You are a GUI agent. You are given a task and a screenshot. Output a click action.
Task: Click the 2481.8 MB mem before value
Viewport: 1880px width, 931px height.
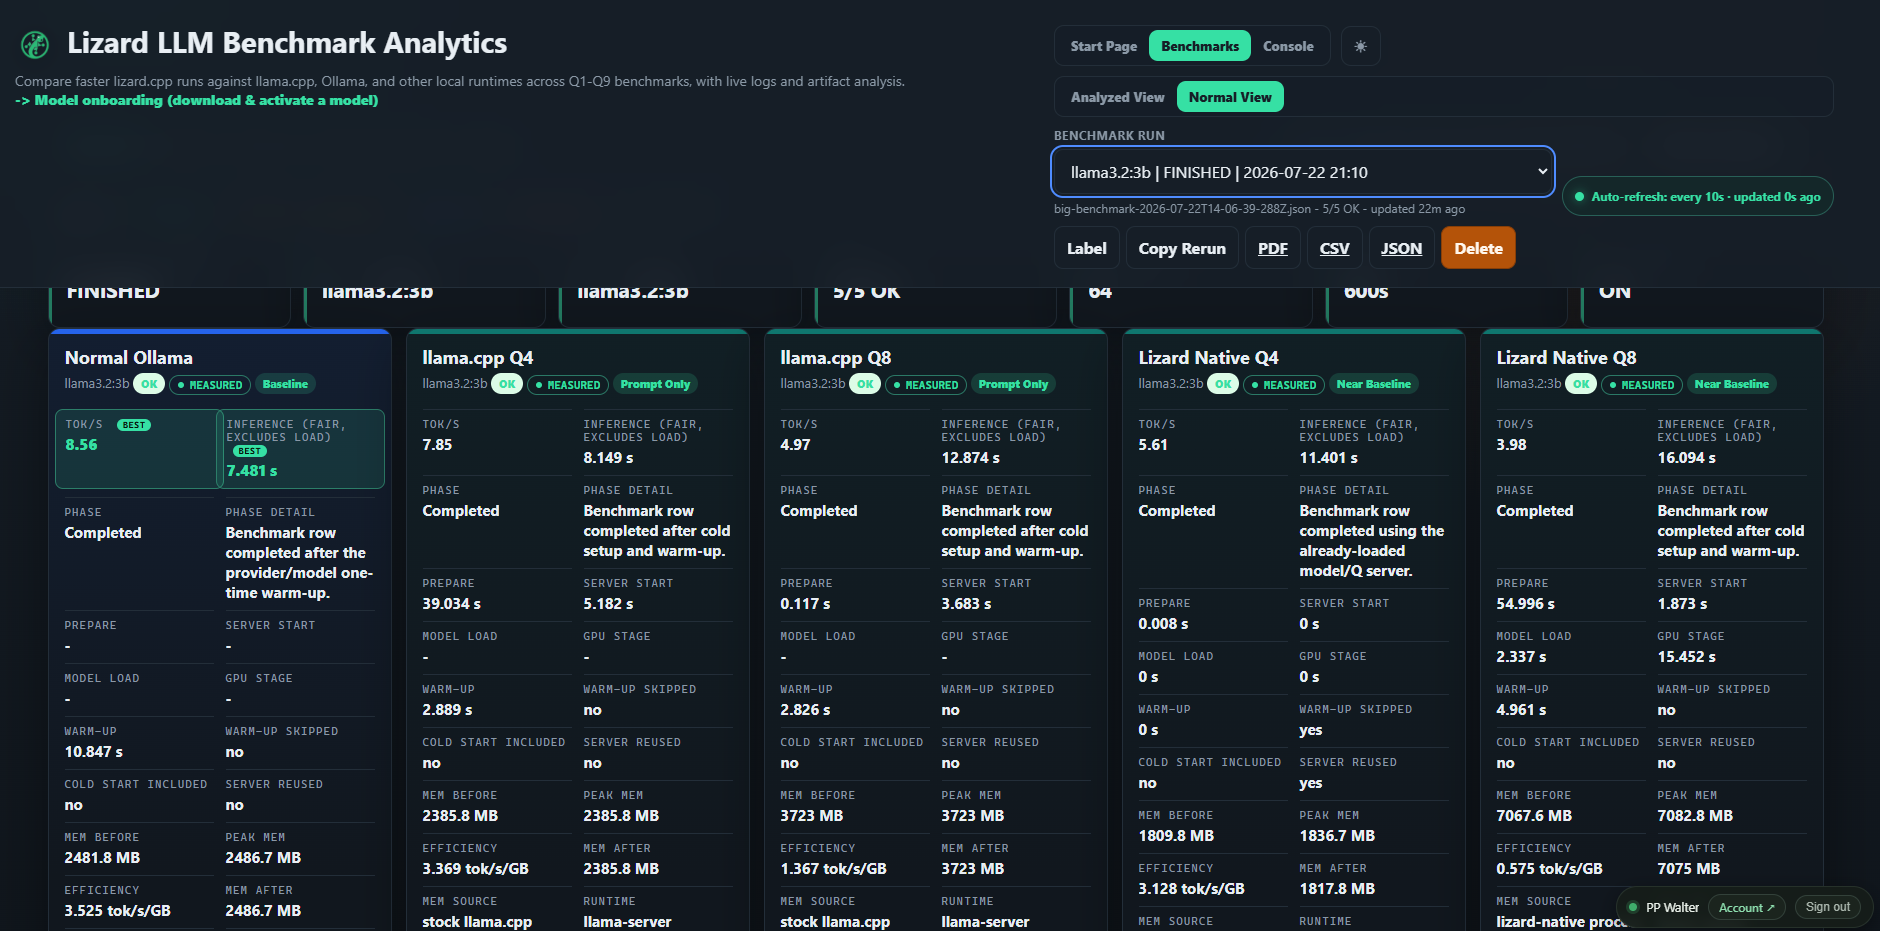(102, 858)
